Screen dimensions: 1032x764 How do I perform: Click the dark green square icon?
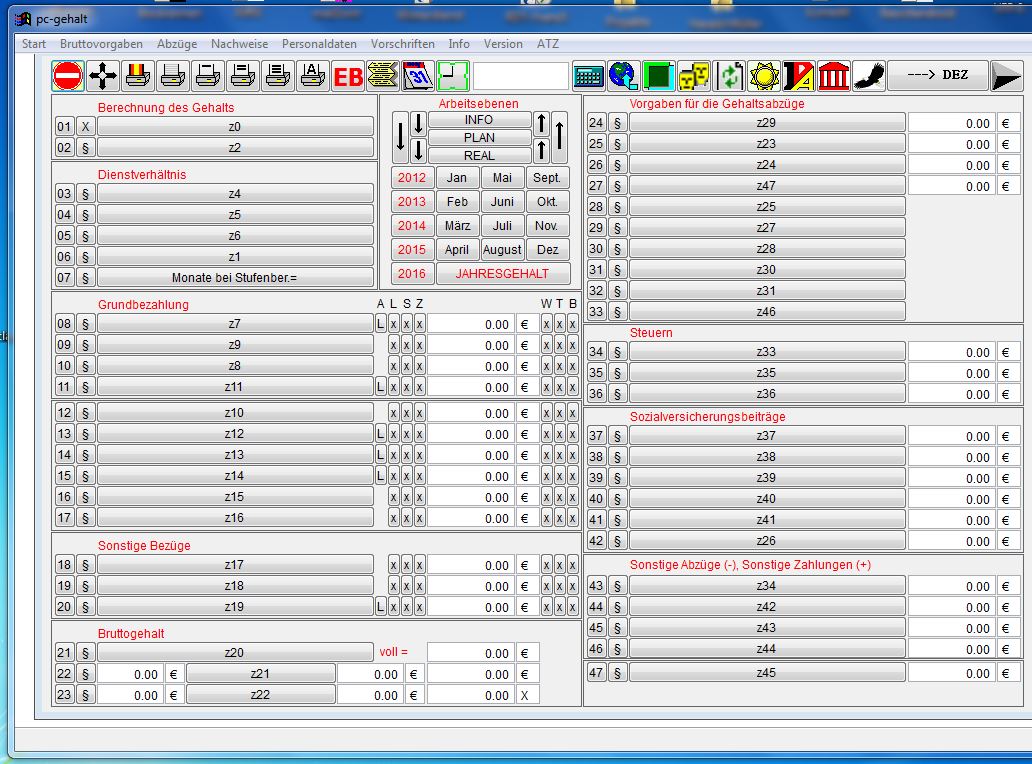(x=658, y=76)
